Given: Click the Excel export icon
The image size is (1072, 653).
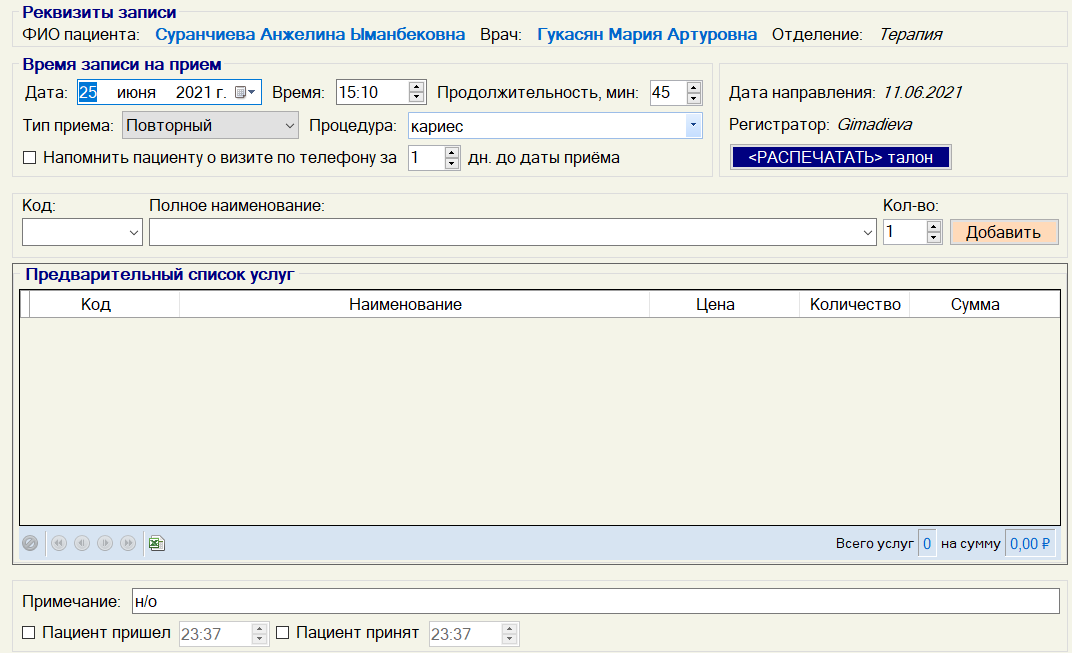Looking at the screenshot, I should click(x=157, y=543).
